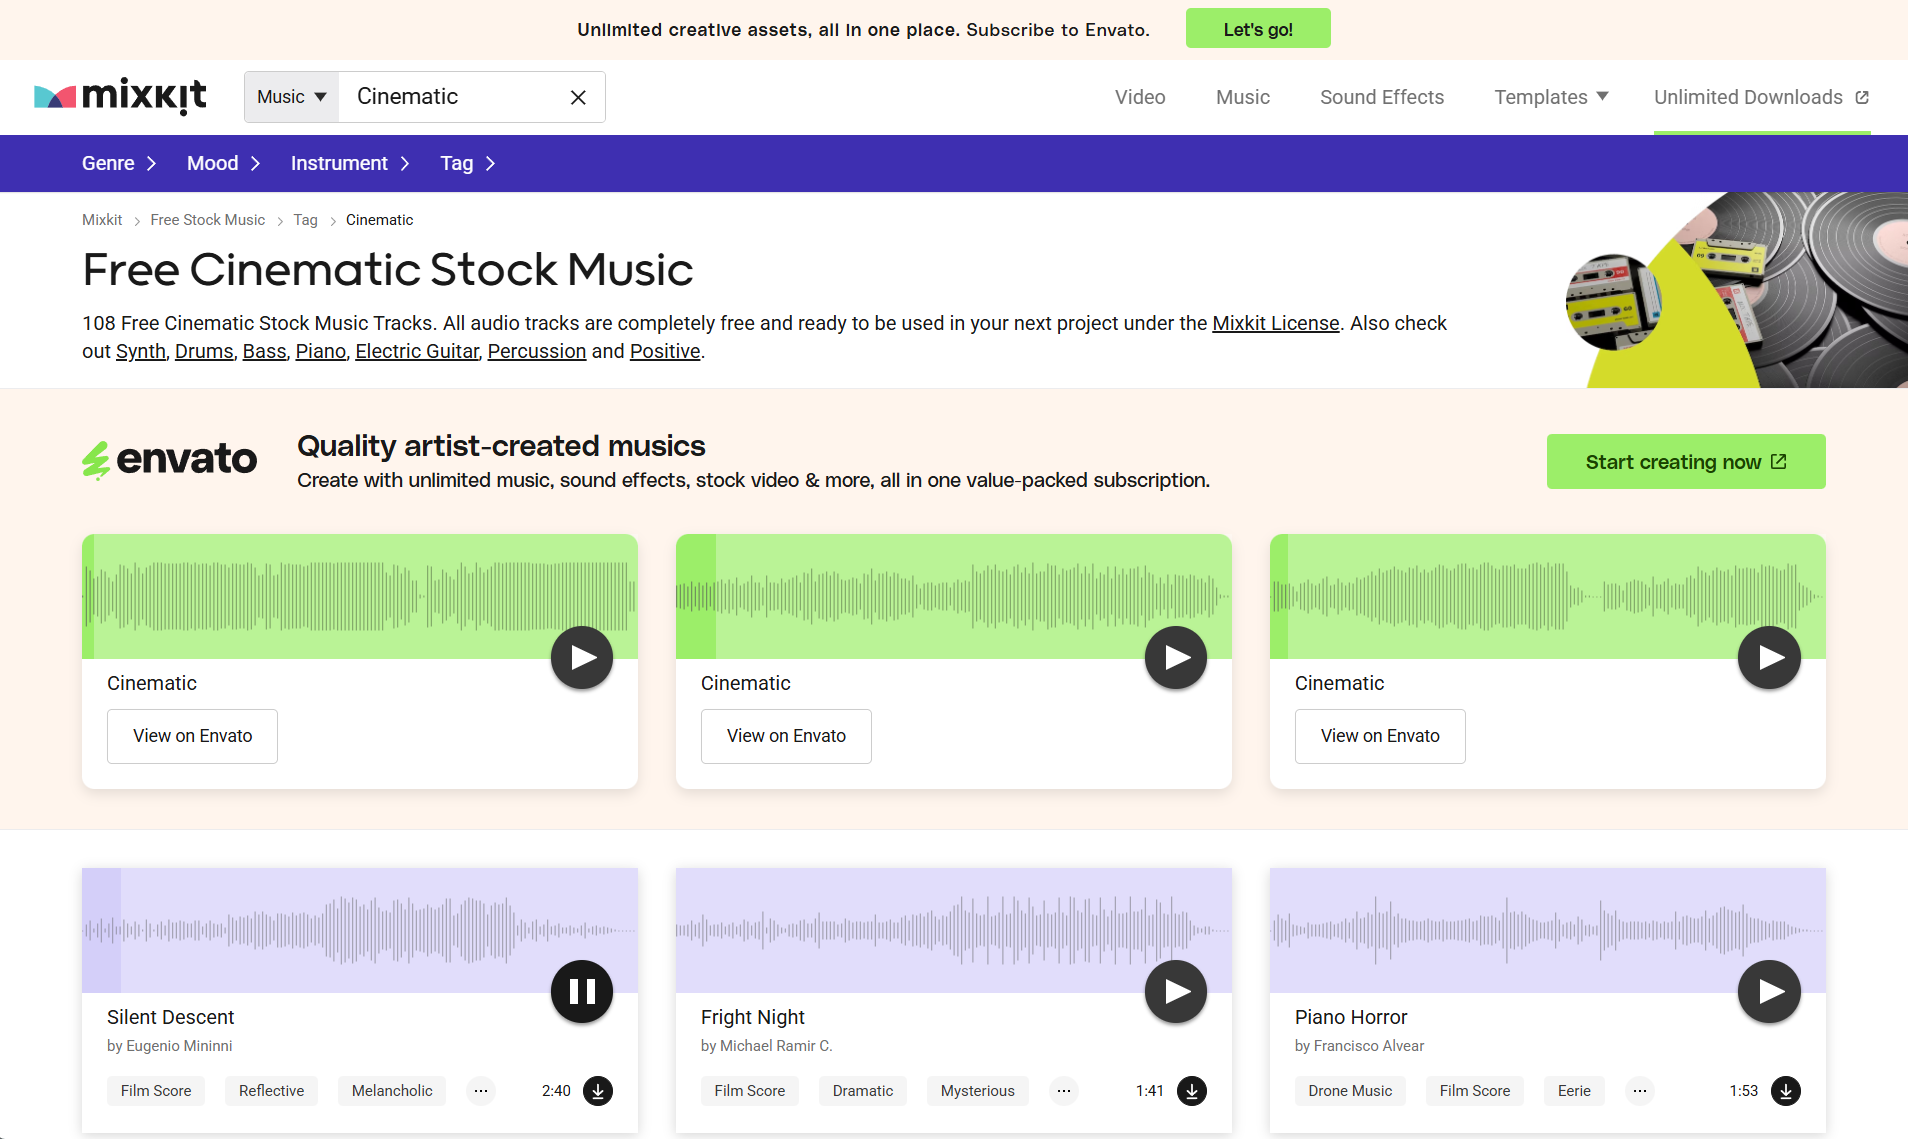The width and height of the screenshot is (1908, 1139).
Task: Select the Reflective tag
Action: (271, 1091)
